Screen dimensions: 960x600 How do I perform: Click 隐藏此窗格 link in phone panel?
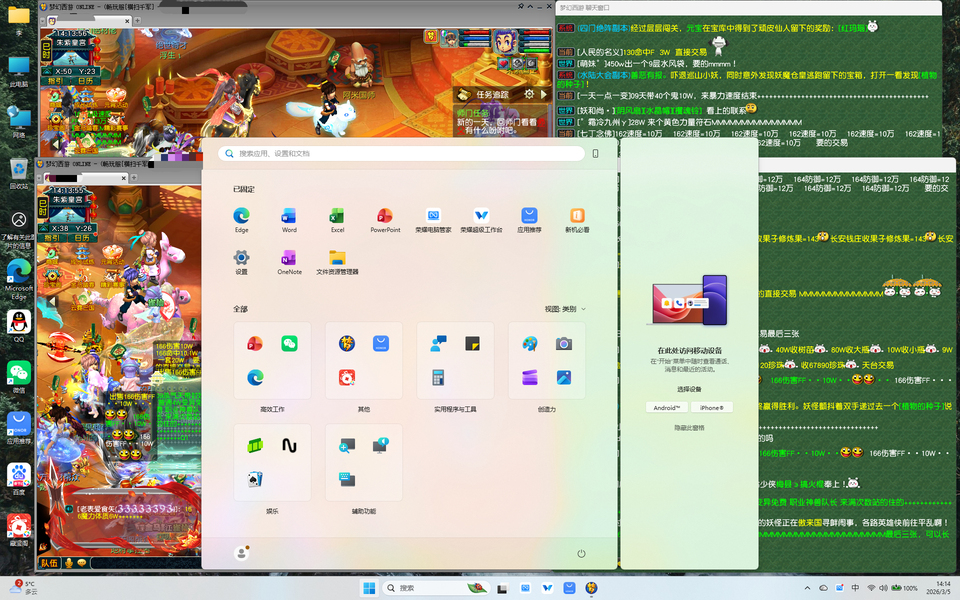(689, 428)
